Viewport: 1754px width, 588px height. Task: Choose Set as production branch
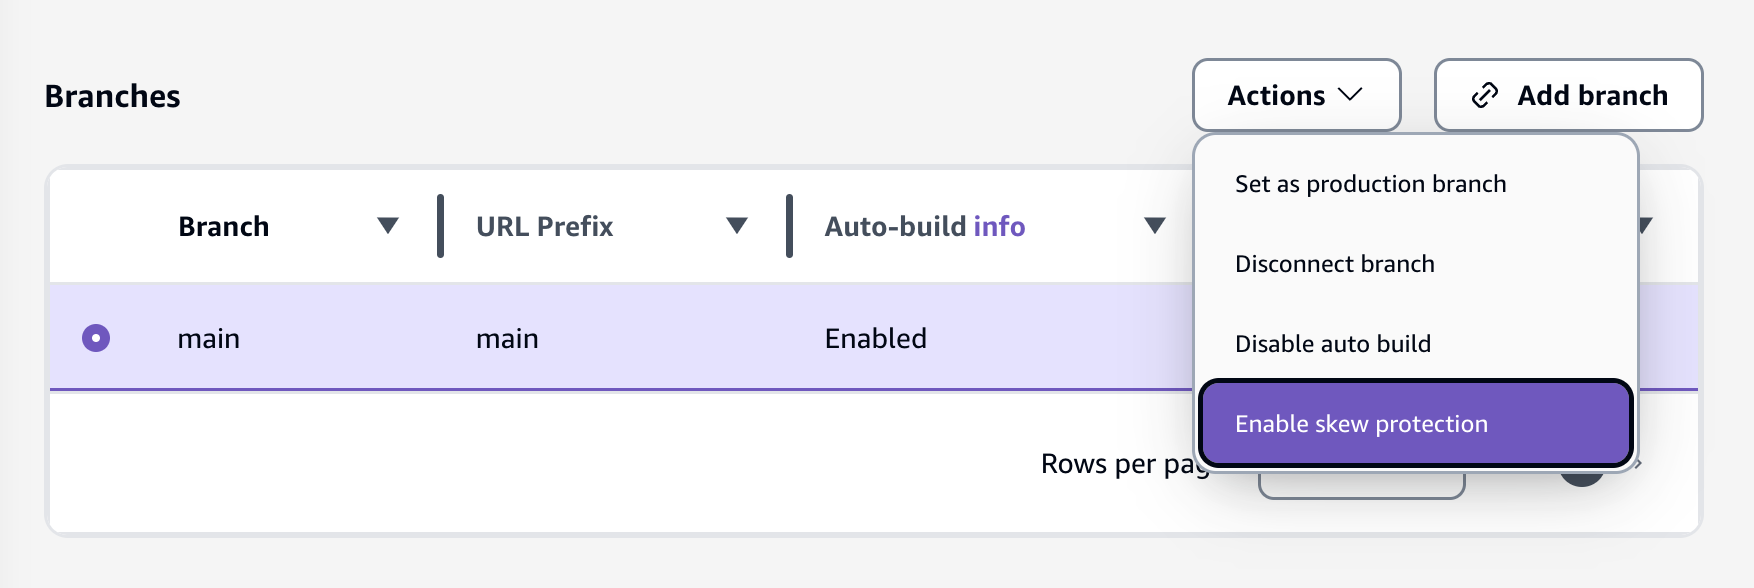click(1371, 183)
